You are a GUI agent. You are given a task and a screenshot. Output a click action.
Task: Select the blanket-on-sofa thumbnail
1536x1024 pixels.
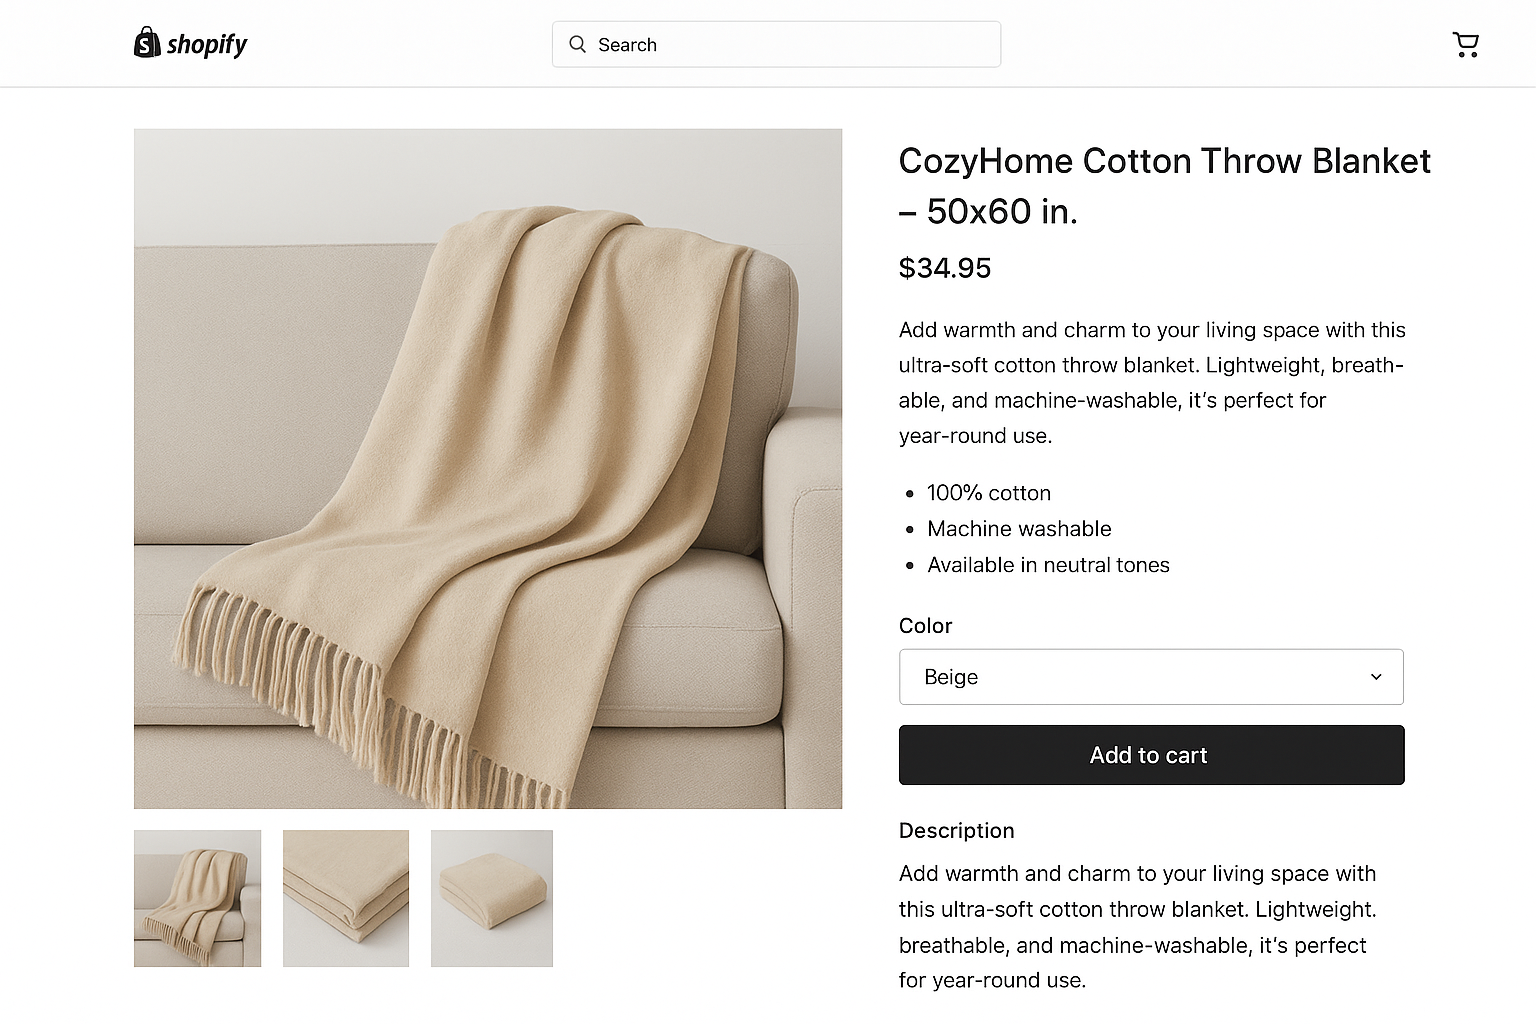point(197,898)
